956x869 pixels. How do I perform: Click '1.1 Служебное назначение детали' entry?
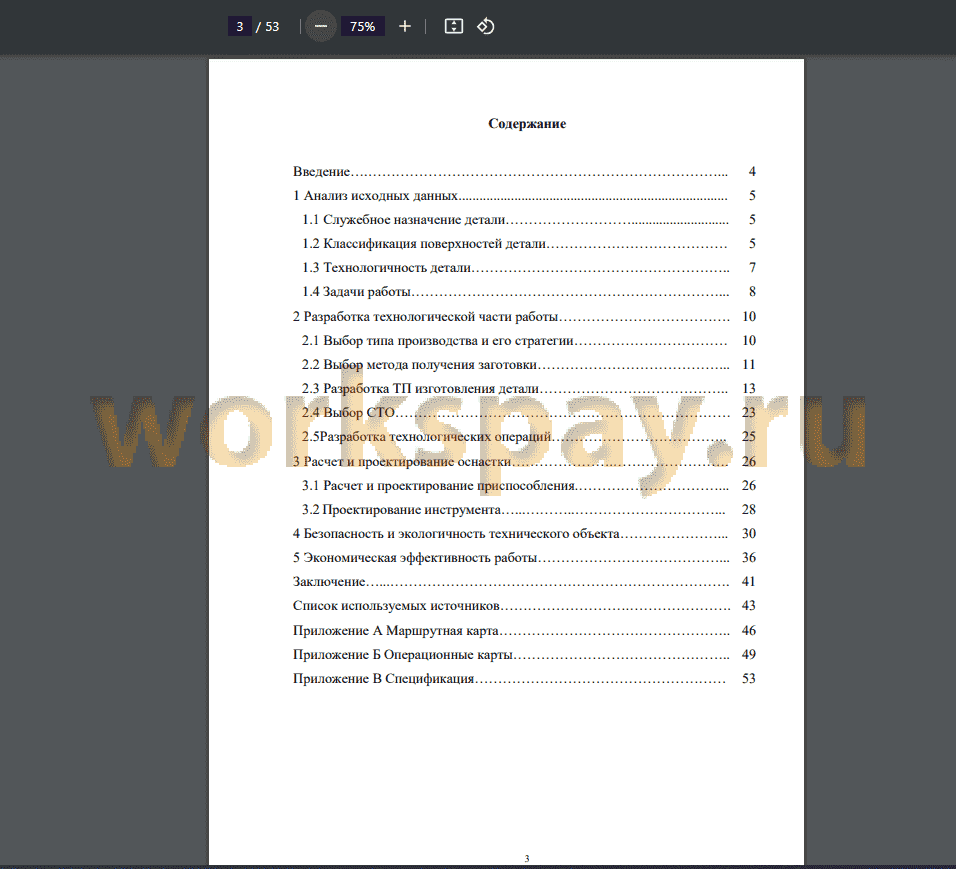point(529,220)
